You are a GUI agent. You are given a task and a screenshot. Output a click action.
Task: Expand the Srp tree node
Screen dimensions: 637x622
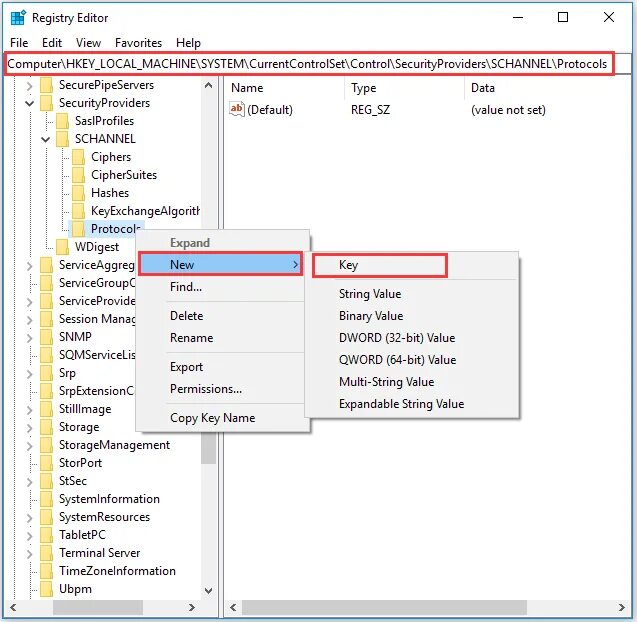(30, 373)
